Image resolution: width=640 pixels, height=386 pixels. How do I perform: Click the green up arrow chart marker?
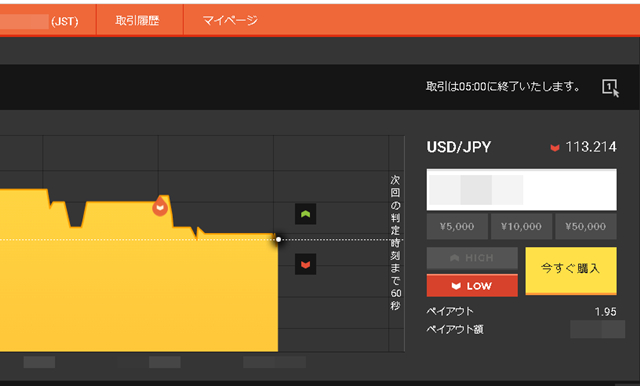click(x=305, y=214)
